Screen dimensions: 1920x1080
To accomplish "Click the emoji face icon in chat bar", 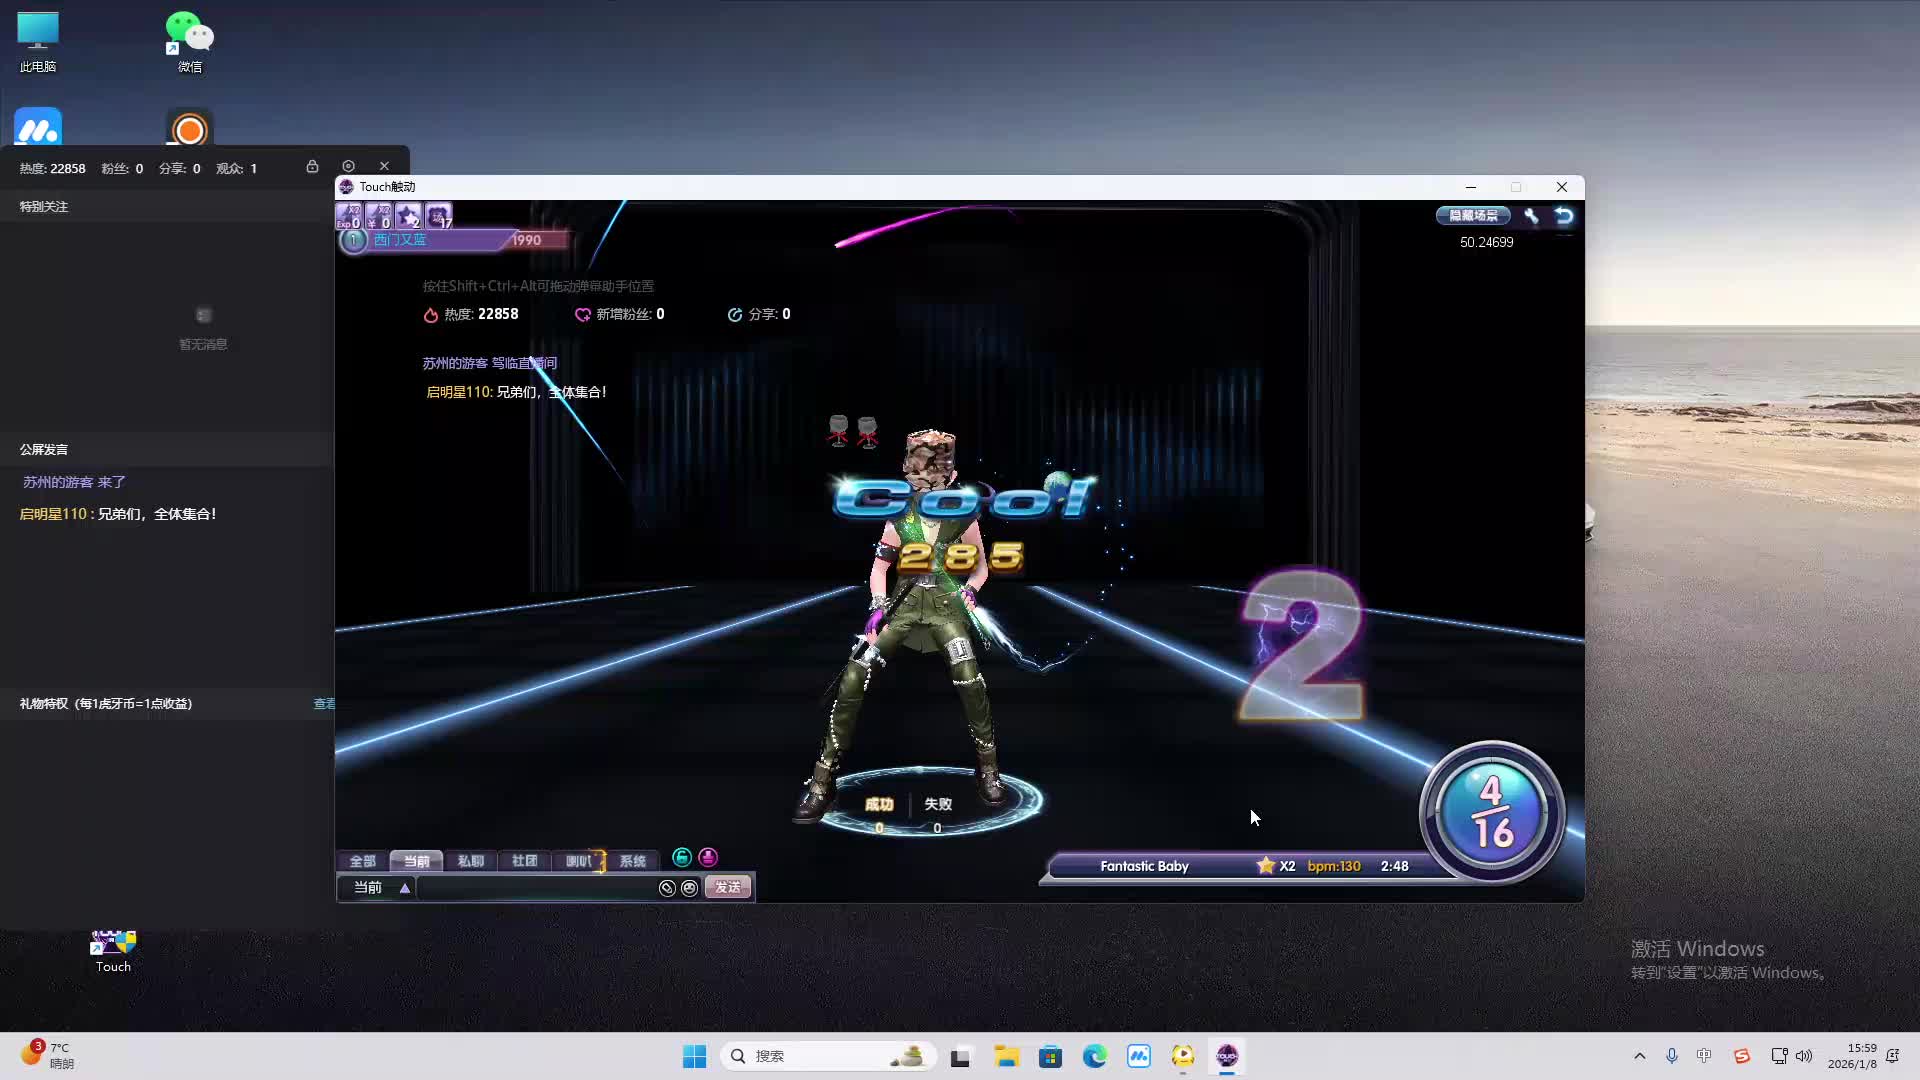I will [689, 888].
